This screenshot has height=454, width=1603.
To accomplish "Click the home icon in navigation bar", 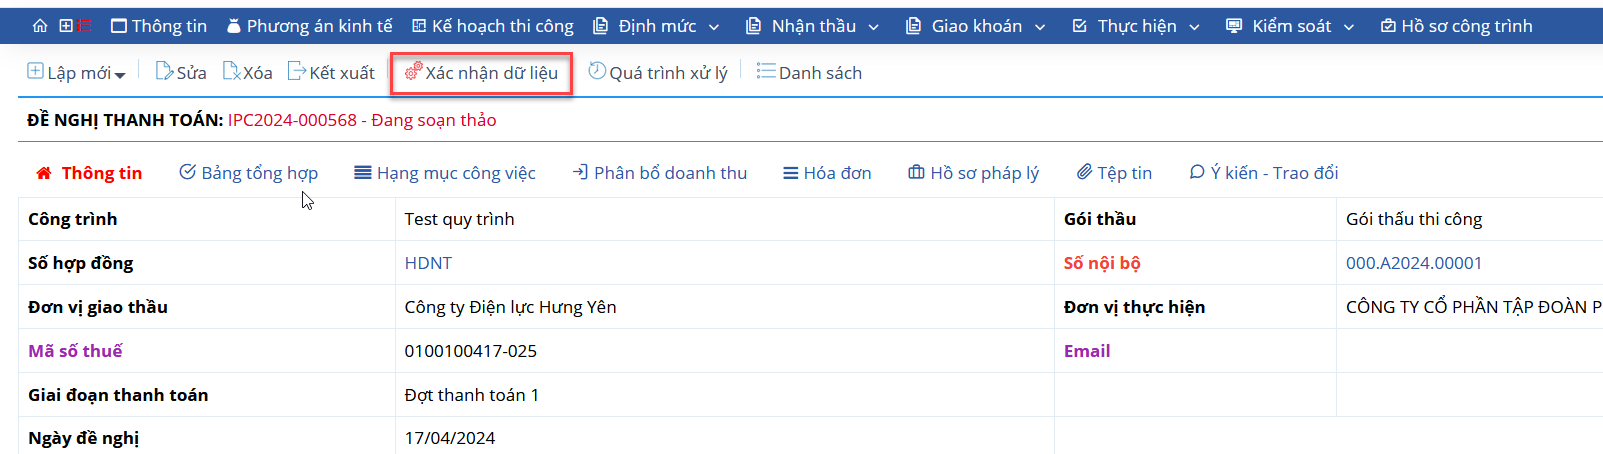I will point(40,26).
